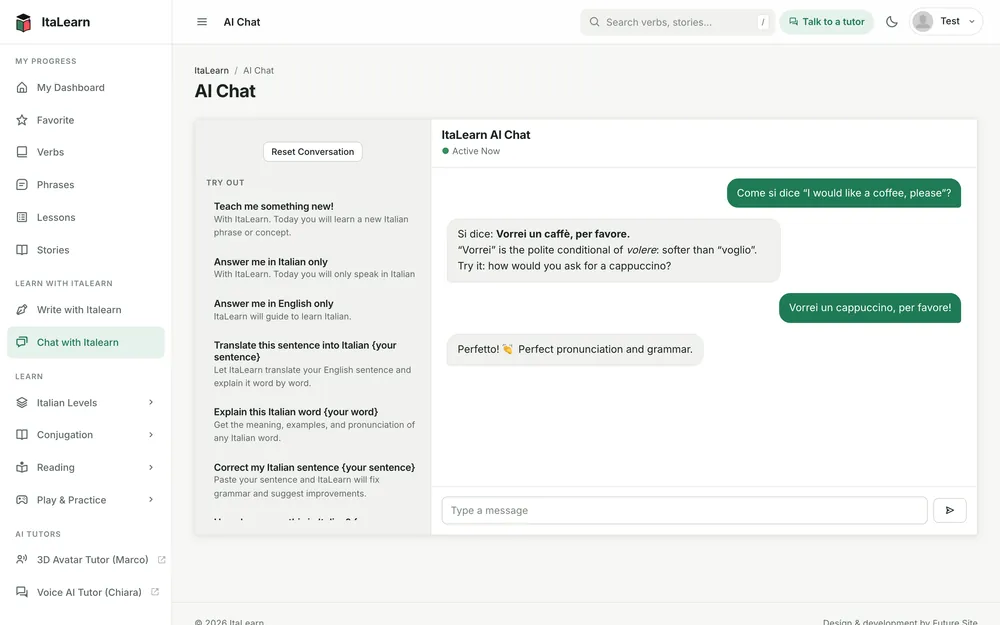Image resolution: width=1000 pixels, height=625 pixels.
Task: Click the Reading sidebar icon
Action: point(22,467)
